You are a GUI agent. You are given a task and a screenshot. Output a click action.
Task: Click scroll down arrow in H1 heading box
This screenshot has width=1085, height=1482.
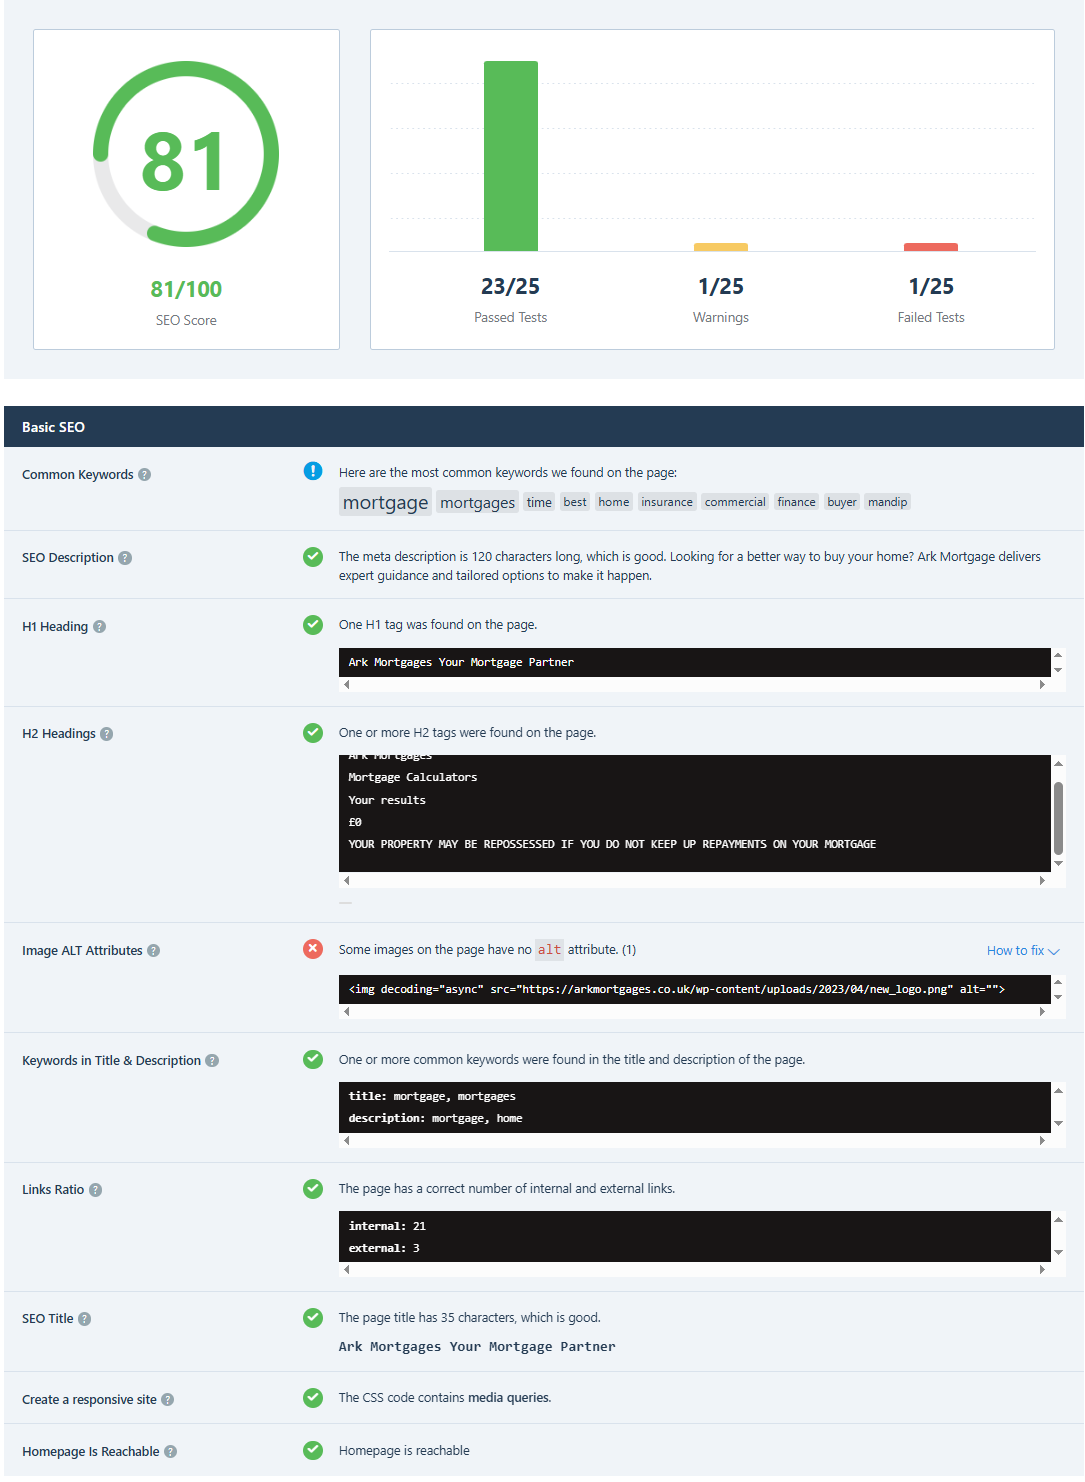1058,670
